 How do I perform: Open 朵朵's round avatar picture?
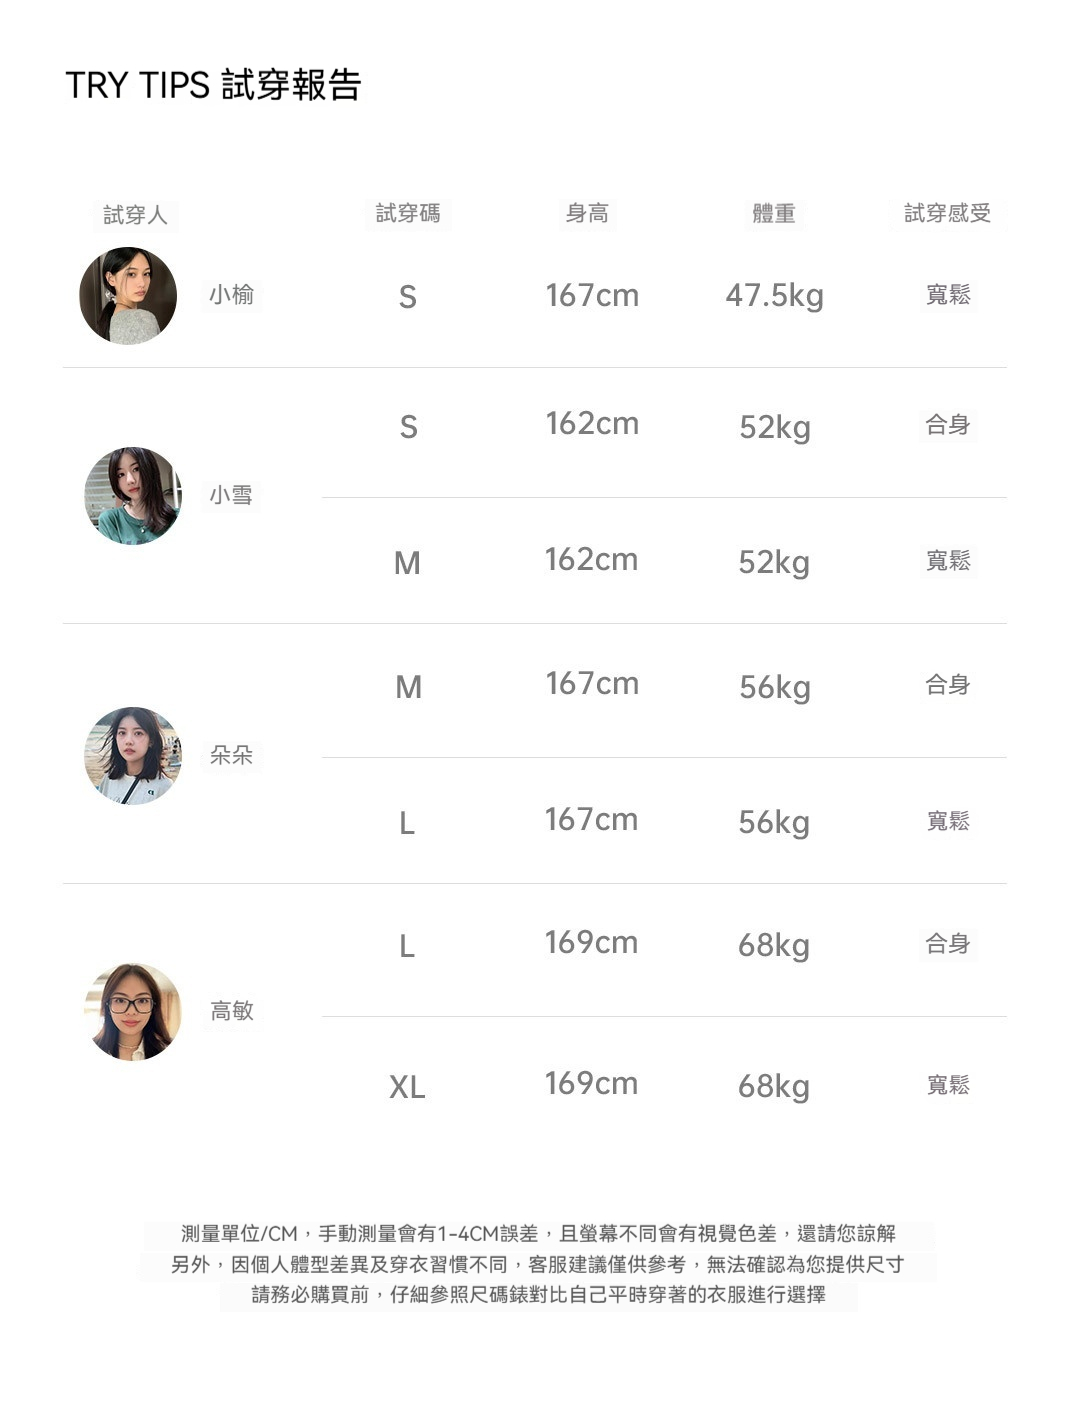coord(133,756)
